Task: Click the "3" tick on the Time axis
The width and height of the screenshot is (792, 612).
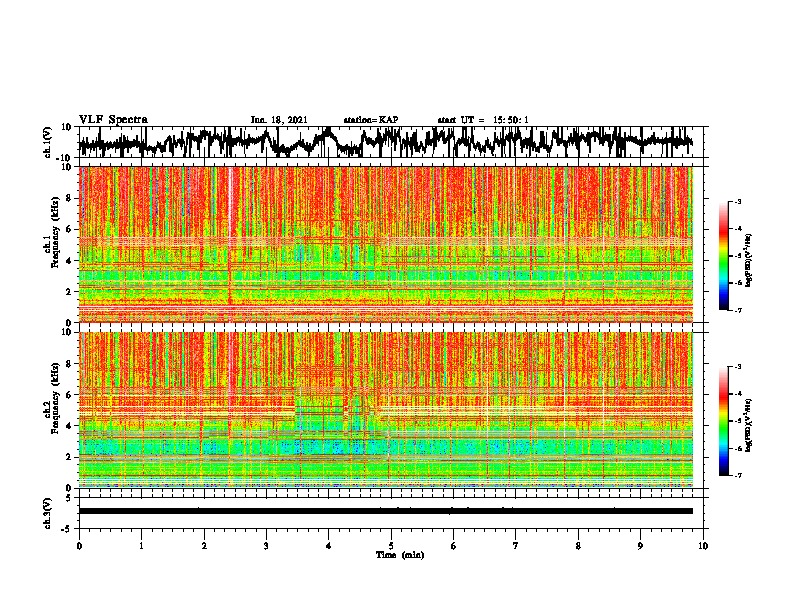Action: point(266,546)
